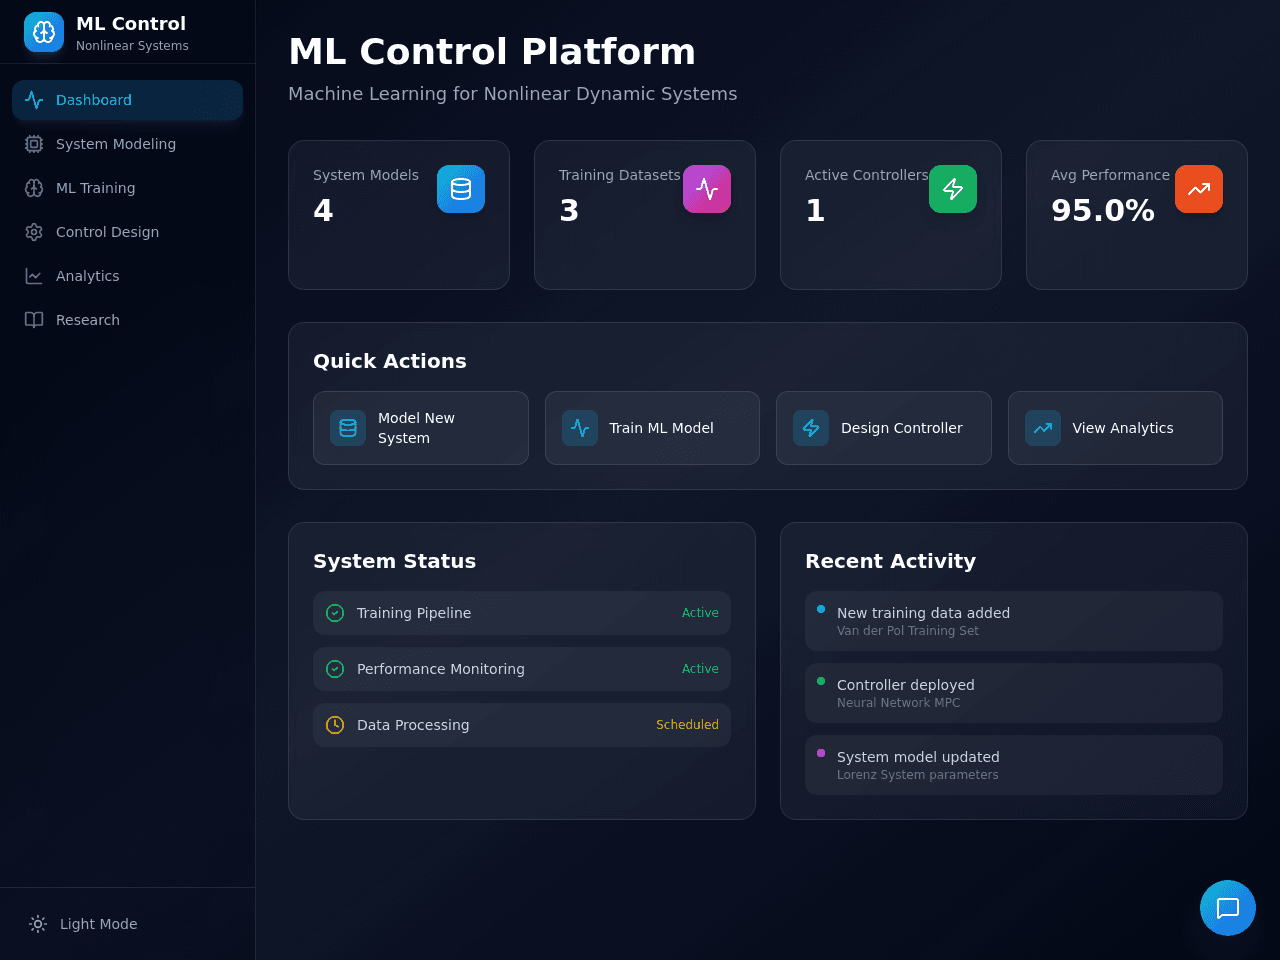The image size is (1280, 960).
Task: Click the pulse icon in Train ML Model
Action: (x=580, y=428)
